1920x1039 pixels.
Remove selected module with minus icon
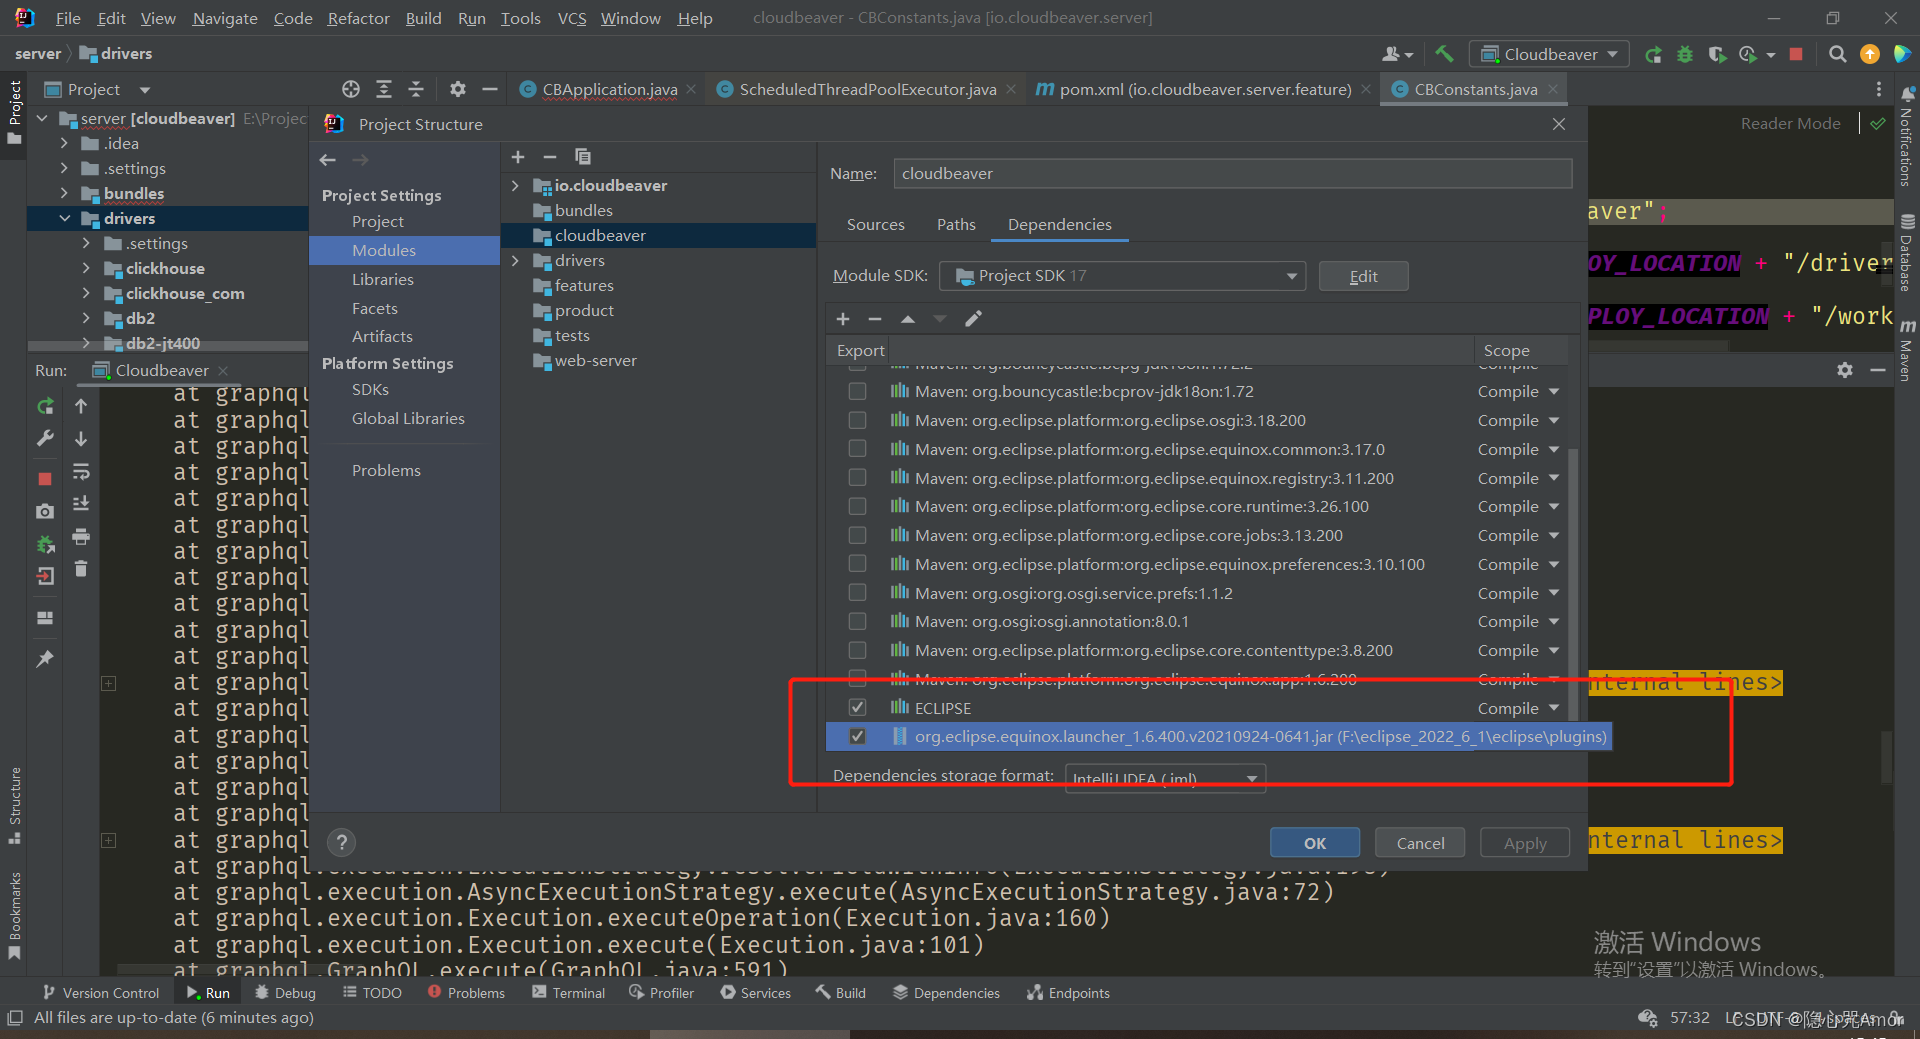click(x=549, y=157)
